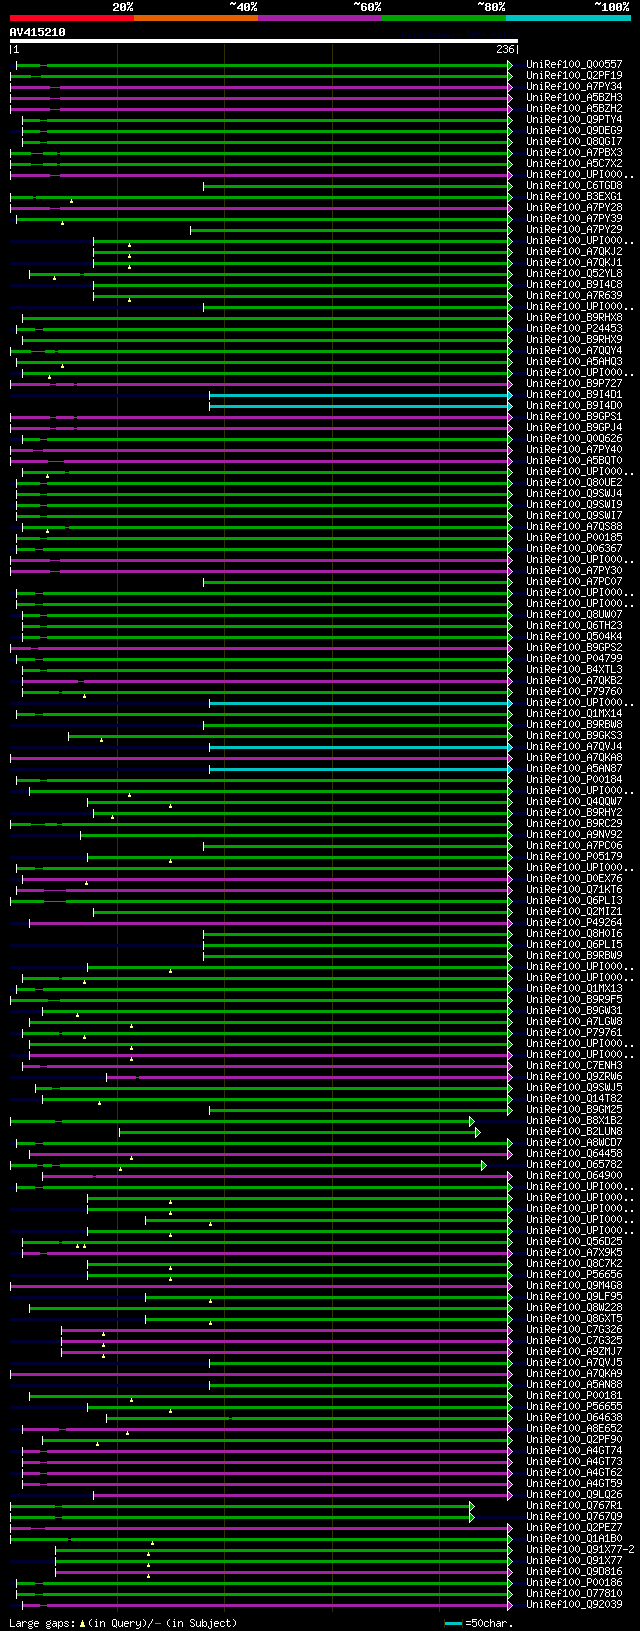640x1631 pixels.
Task: Select the UniRef100_A7LGW8 label
Action: 574,1022
